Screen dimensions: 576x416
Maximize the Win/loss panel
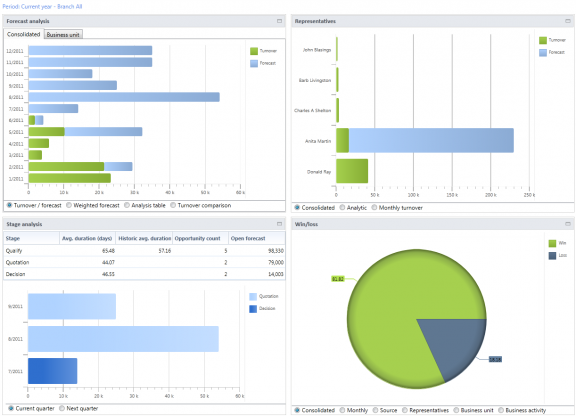coord(568,224)
